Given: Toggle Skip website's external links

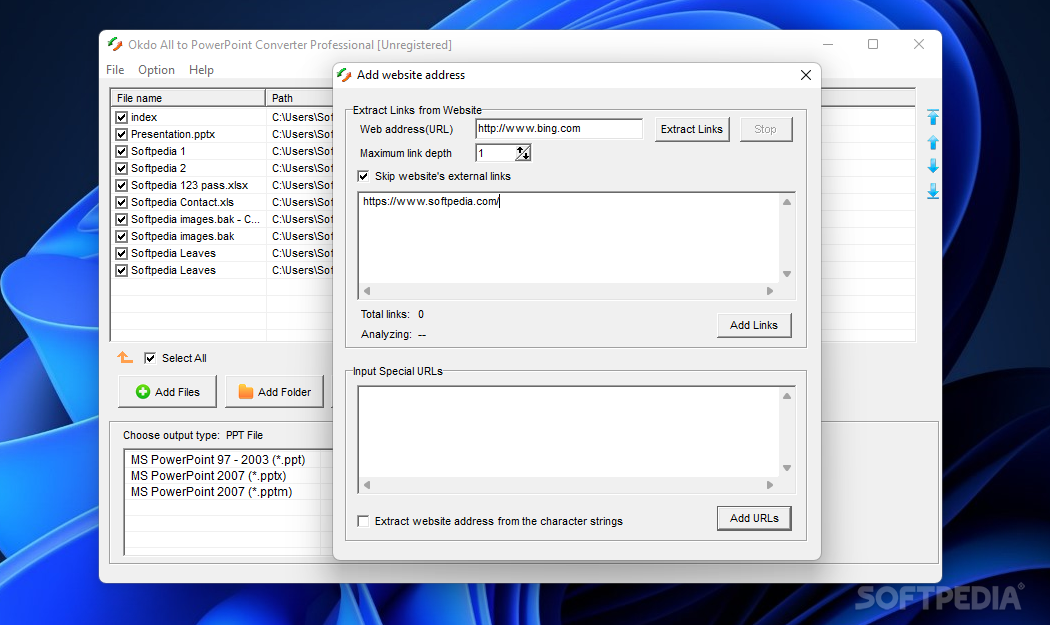Looking at the screenshot, I should click(363, 176).
